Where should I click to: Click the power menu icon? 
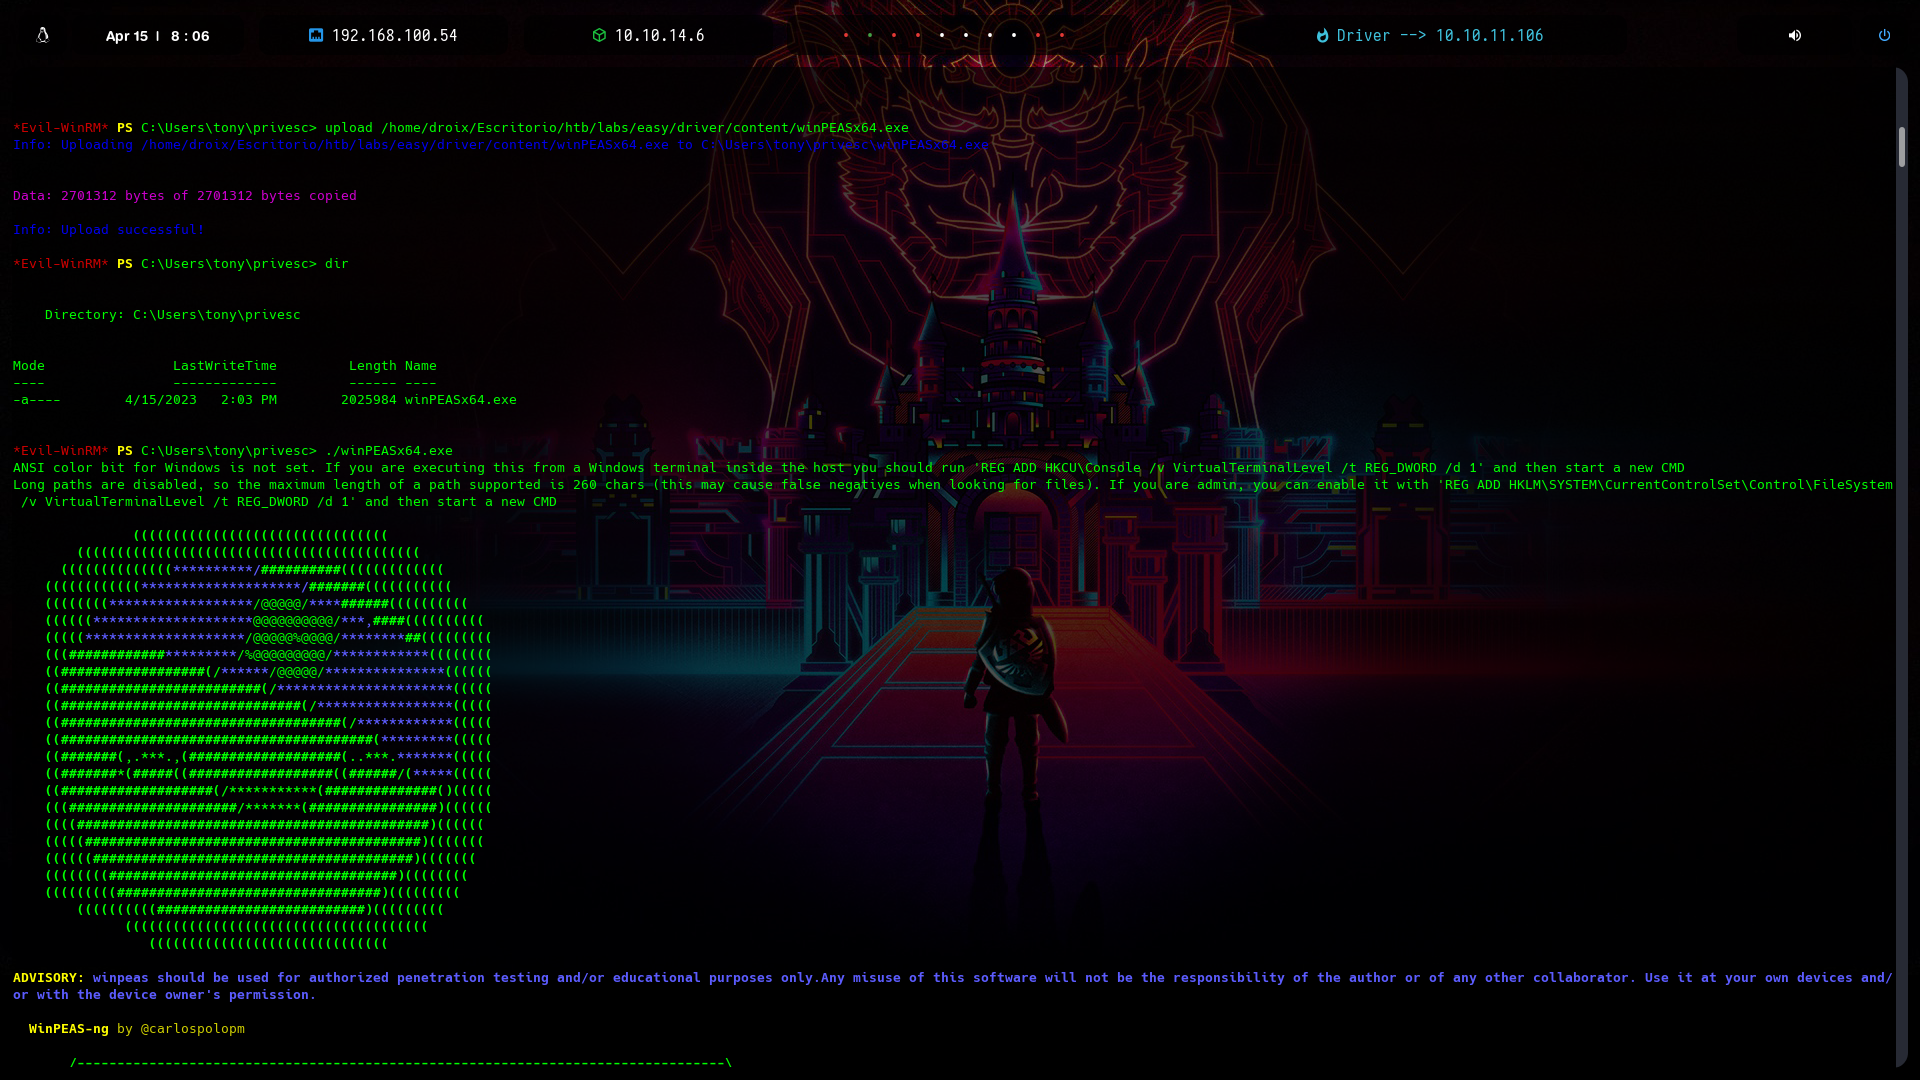coord(1884,35)
